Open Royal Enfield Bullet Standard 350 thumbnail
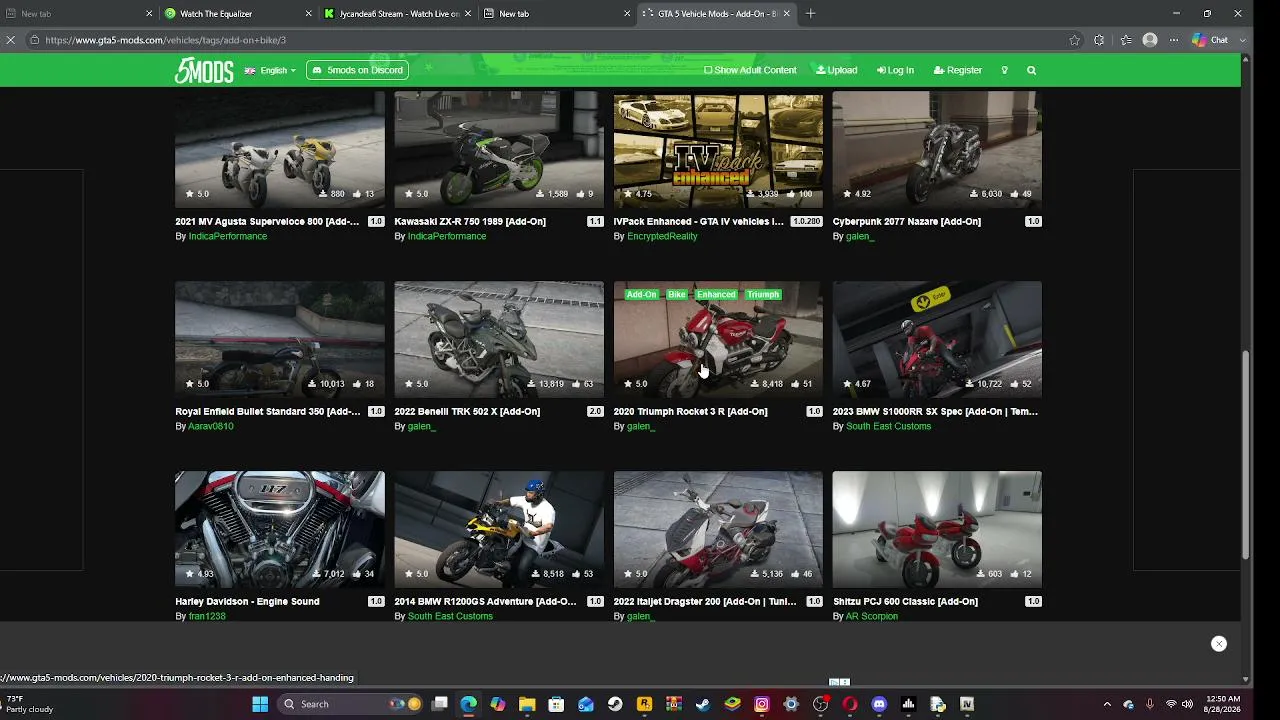This screenshot has height=720, width=1280. pyautogui.click(x=280, y=339)
